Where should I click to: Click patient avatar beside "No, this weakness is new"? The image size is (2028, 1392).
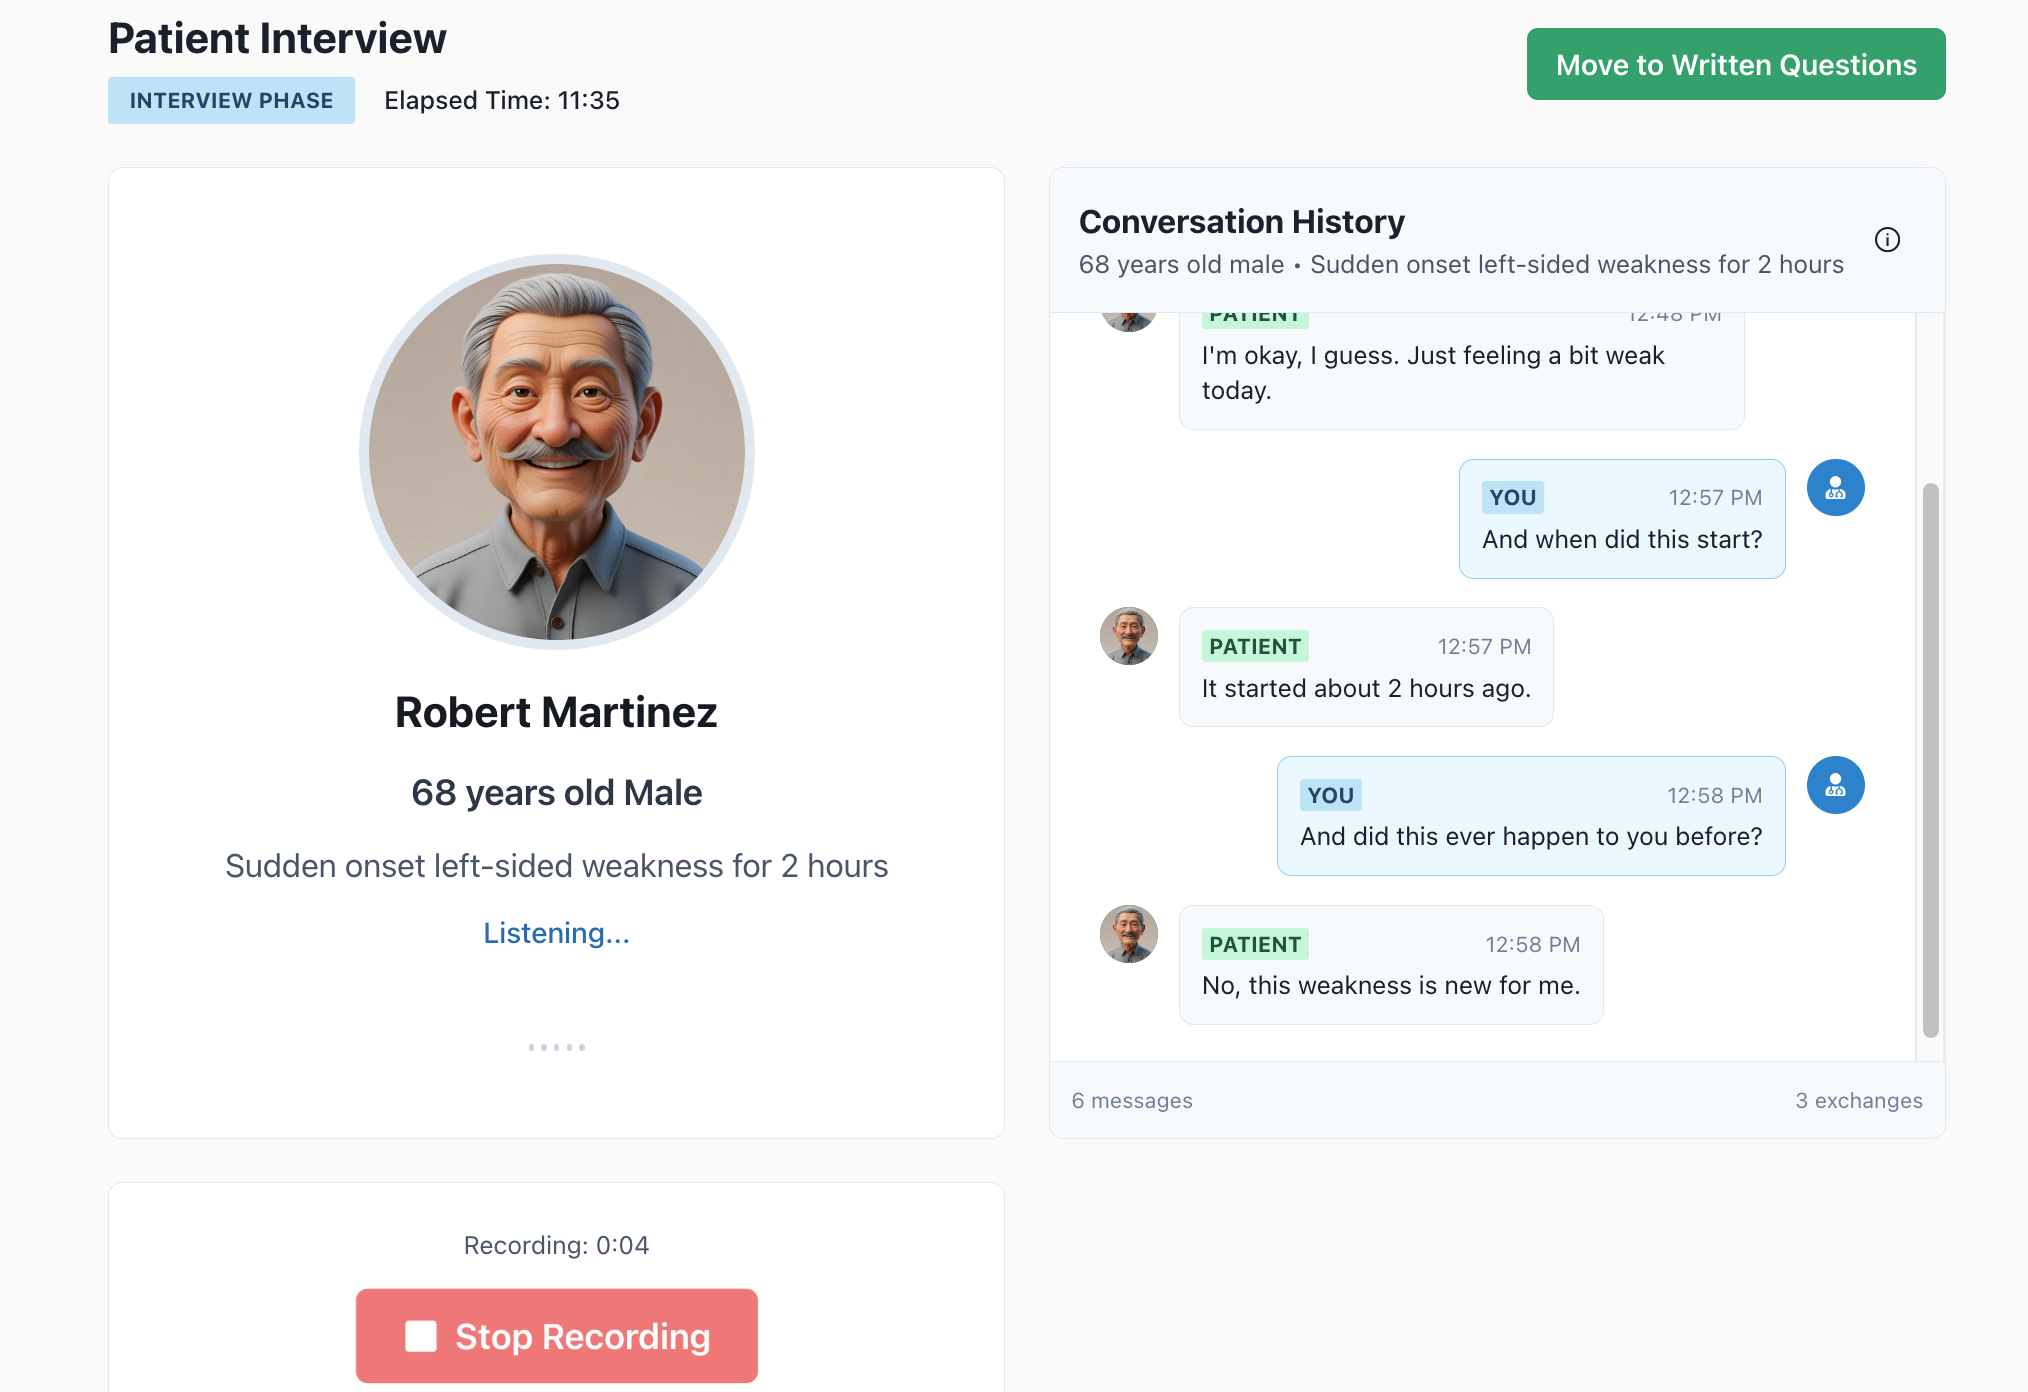click(1129, 934)
